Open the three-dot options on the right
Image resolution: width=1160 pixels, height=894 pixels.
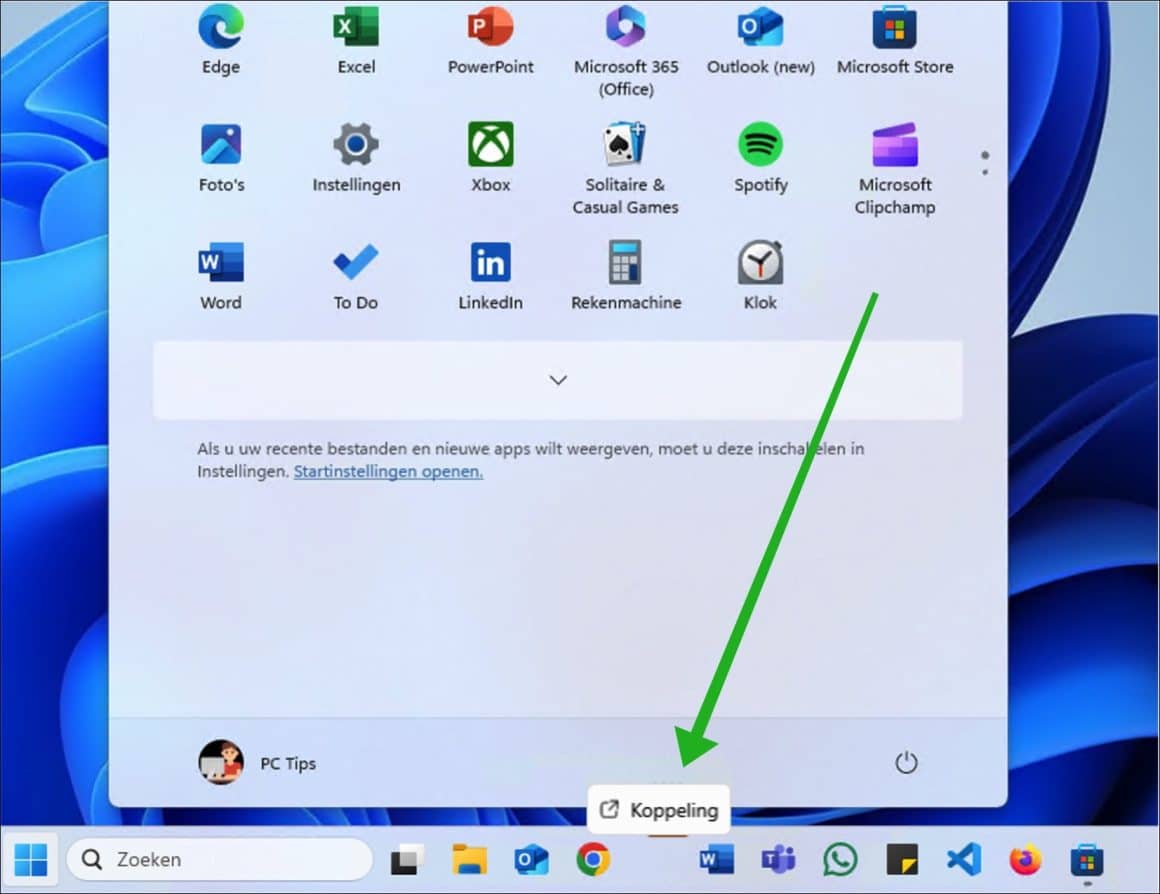984,163
